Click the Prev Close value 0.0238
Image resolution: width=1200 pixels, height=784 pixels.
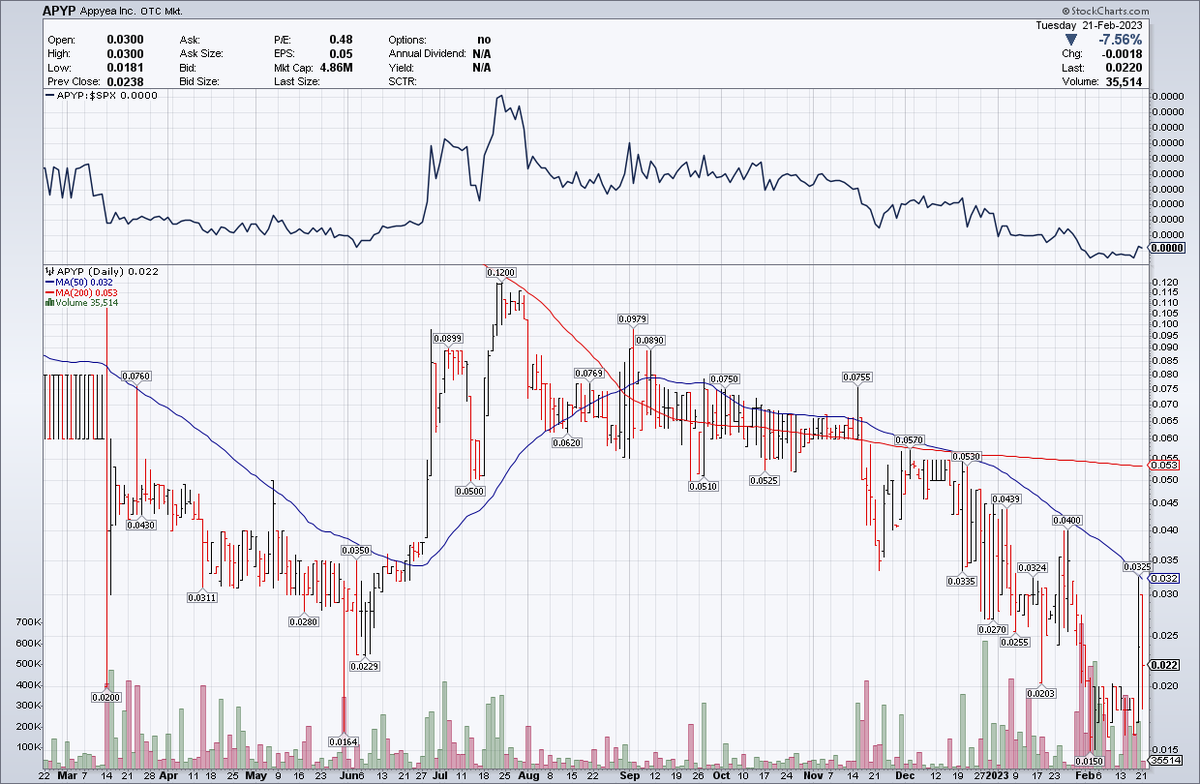125,81
